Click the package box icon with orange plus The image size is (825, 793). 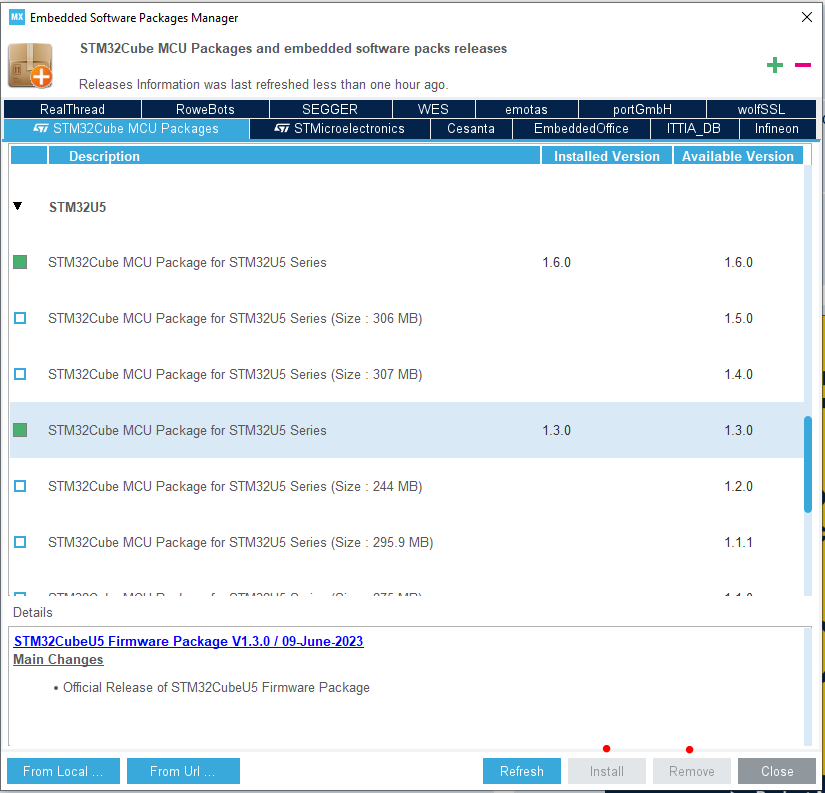coord(30,62)
